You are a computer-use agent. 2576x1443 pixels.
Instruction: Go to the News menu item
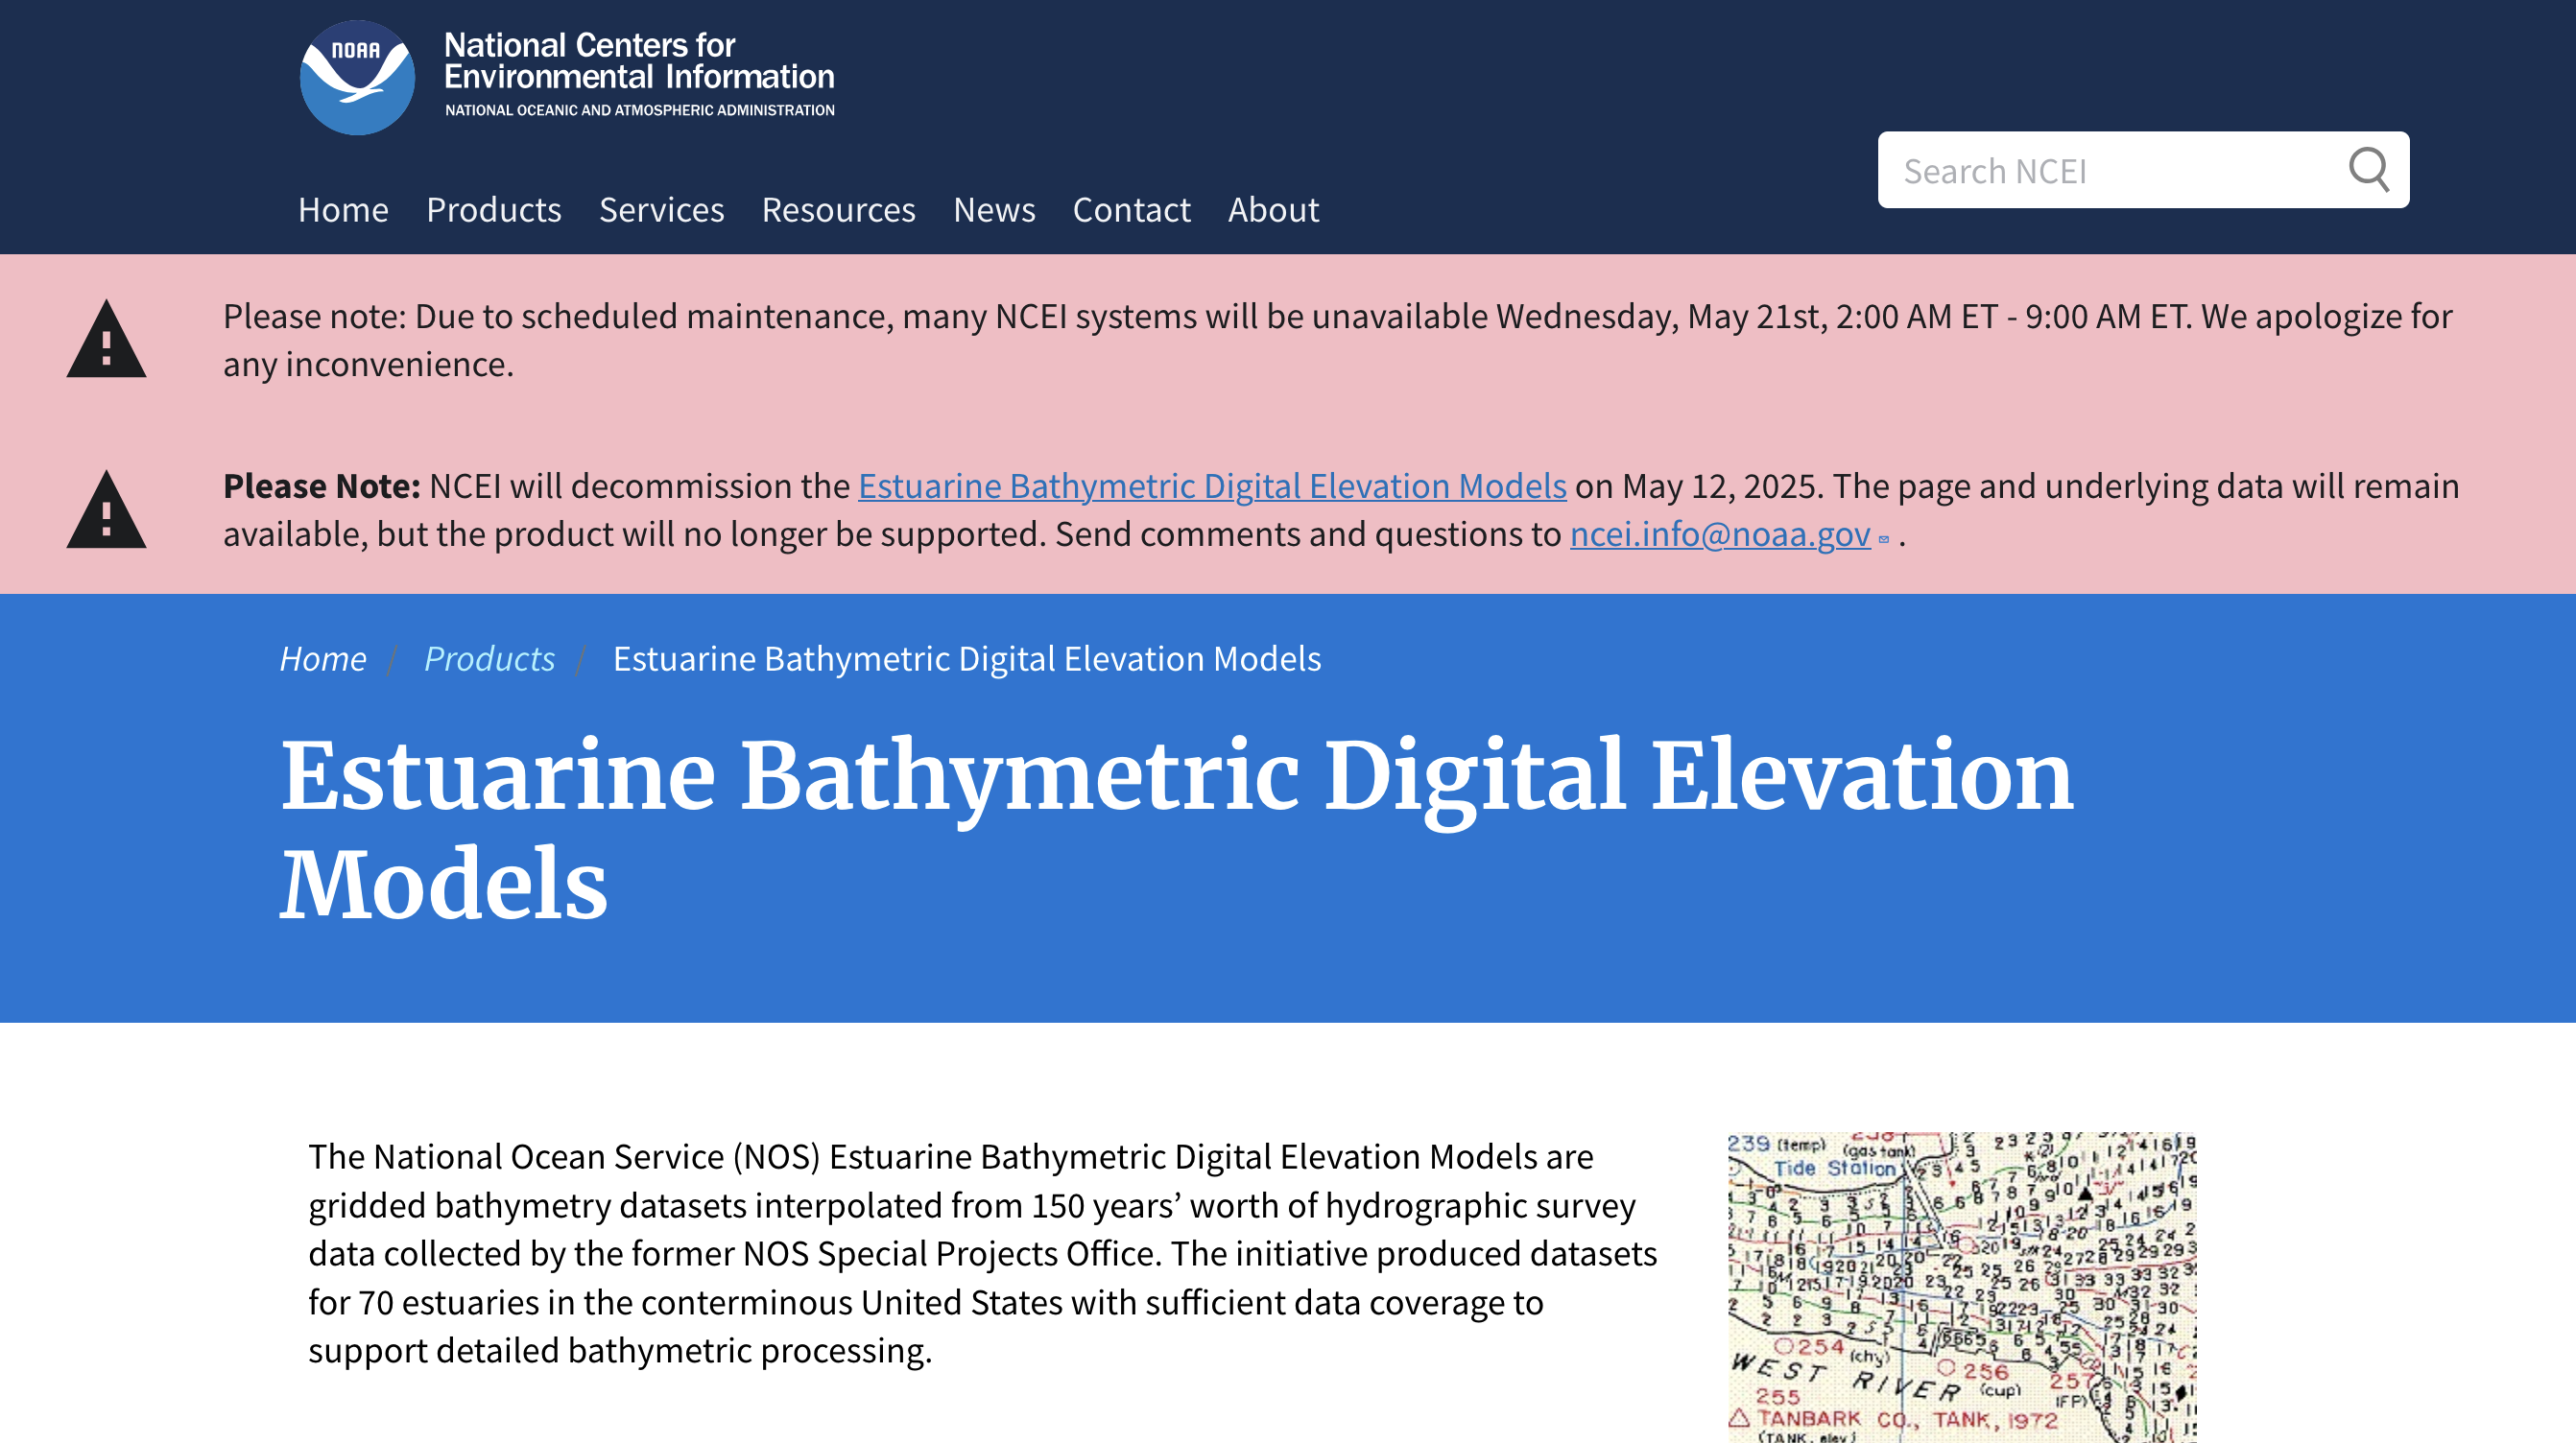coord(994,209)
